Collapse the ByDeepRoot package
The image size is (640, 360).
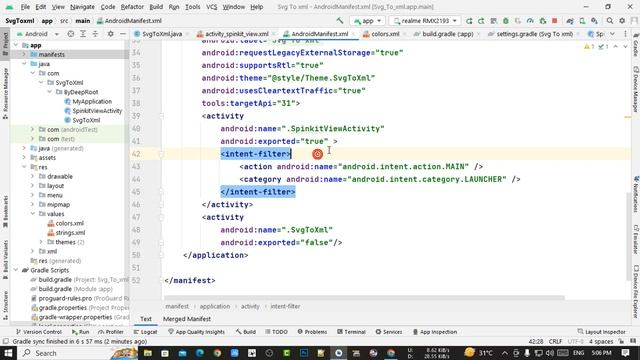click(49, 92)
